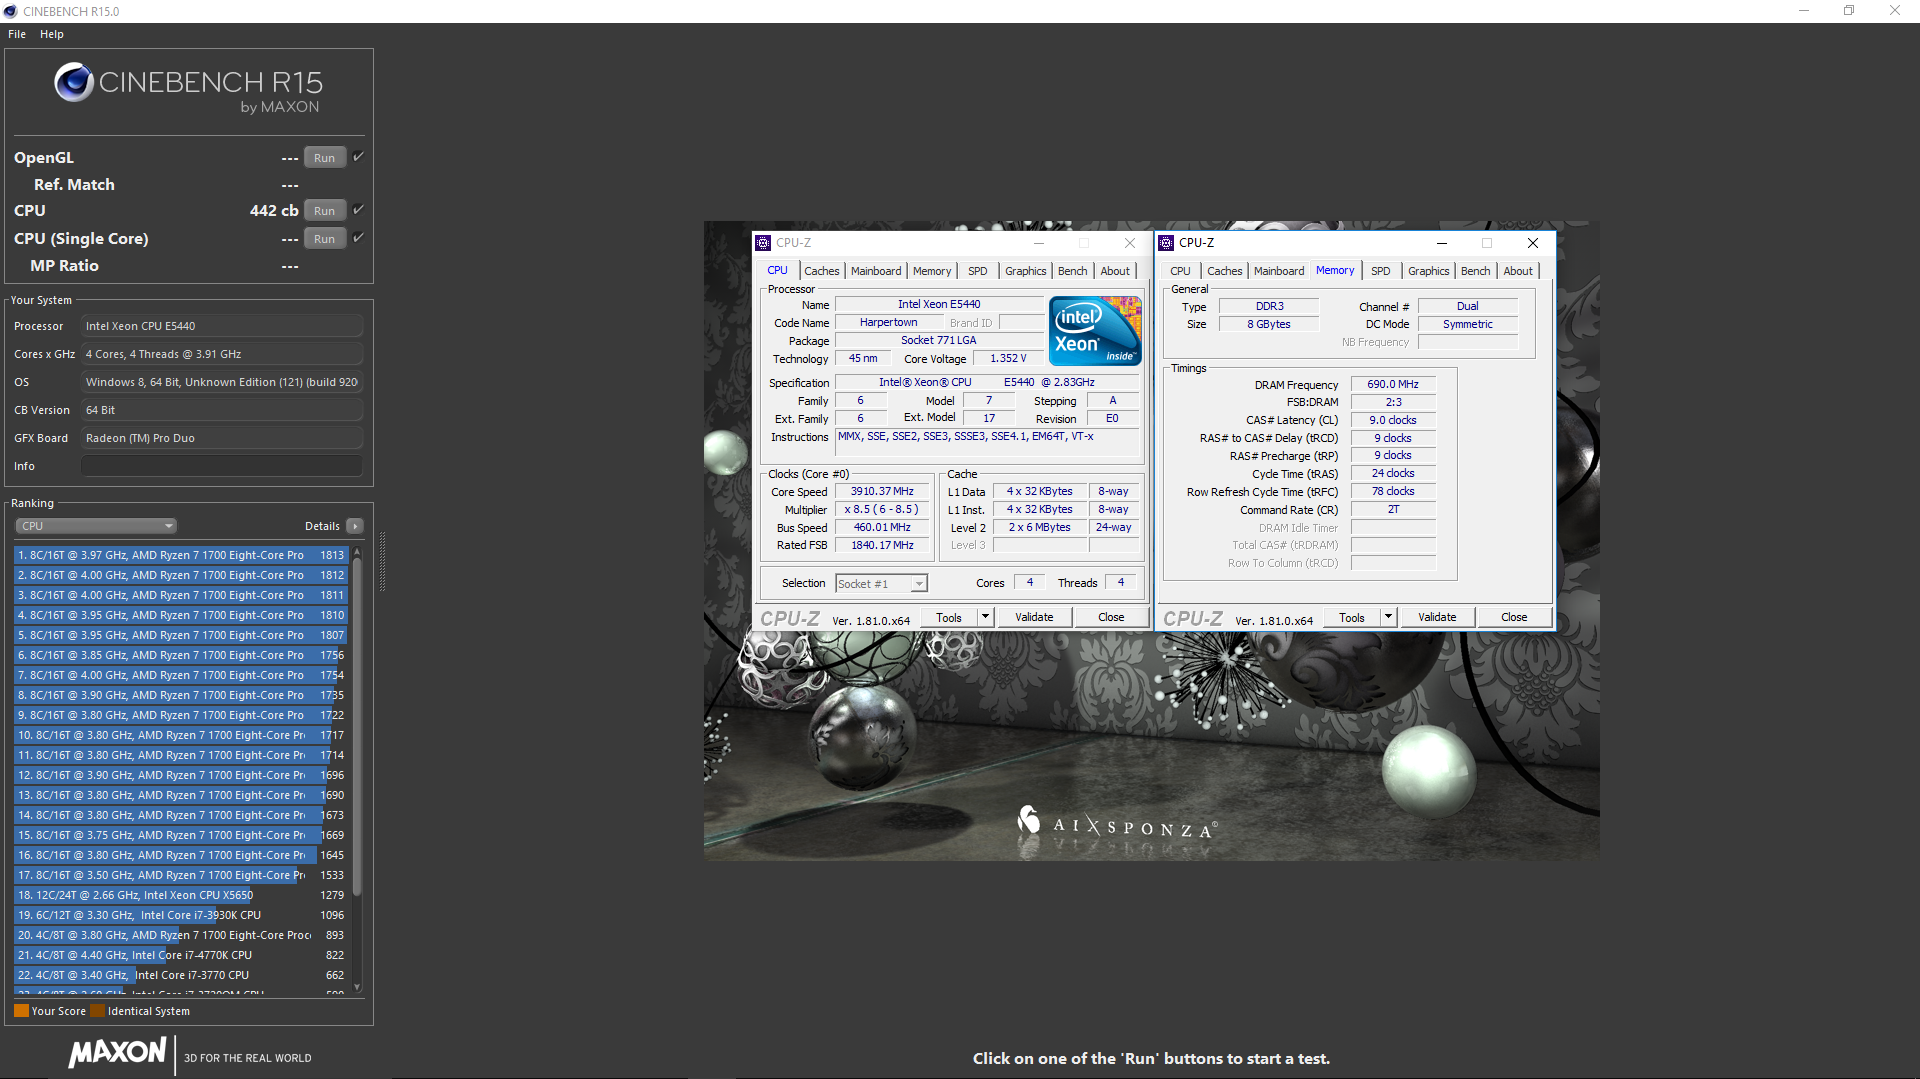Viewport: 1920px width, 1079px height.
Task: Click the Your Score orange legend swatch
Action: coord(21,1011)
